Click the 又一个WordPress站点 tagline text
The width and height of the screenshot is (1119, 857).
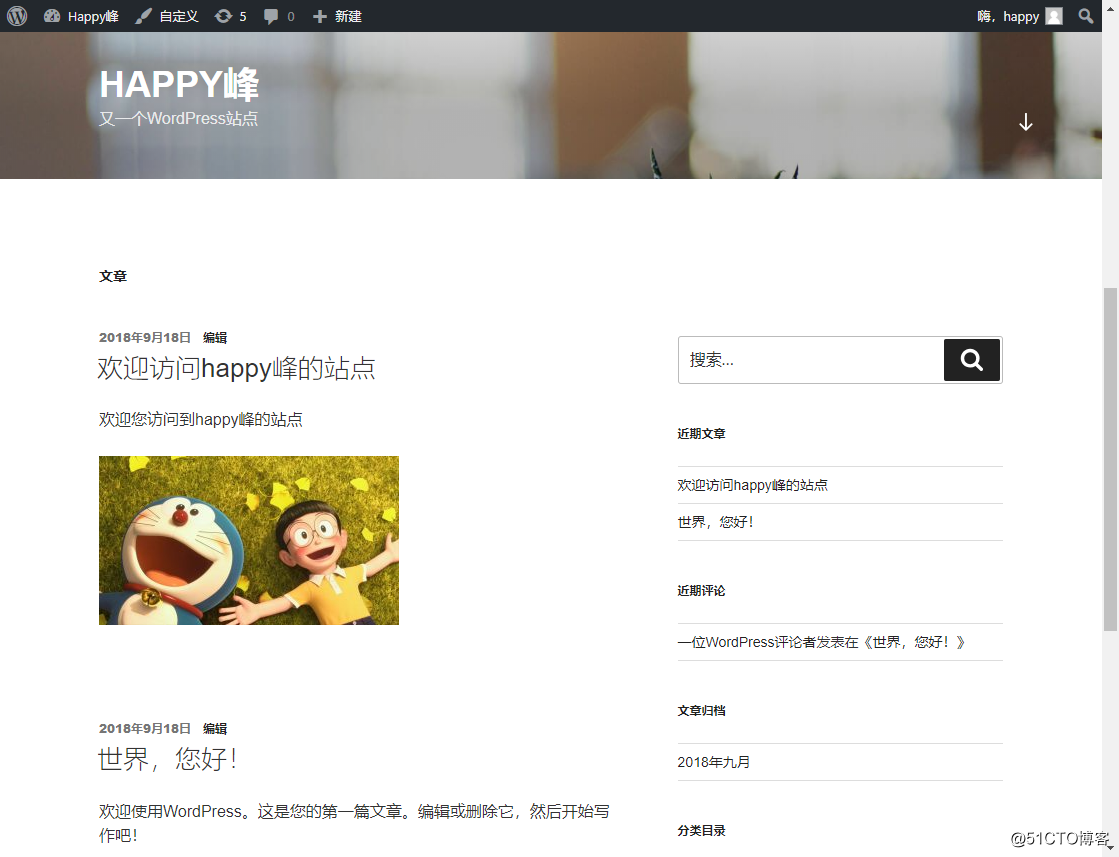click(x=178, y=118)
